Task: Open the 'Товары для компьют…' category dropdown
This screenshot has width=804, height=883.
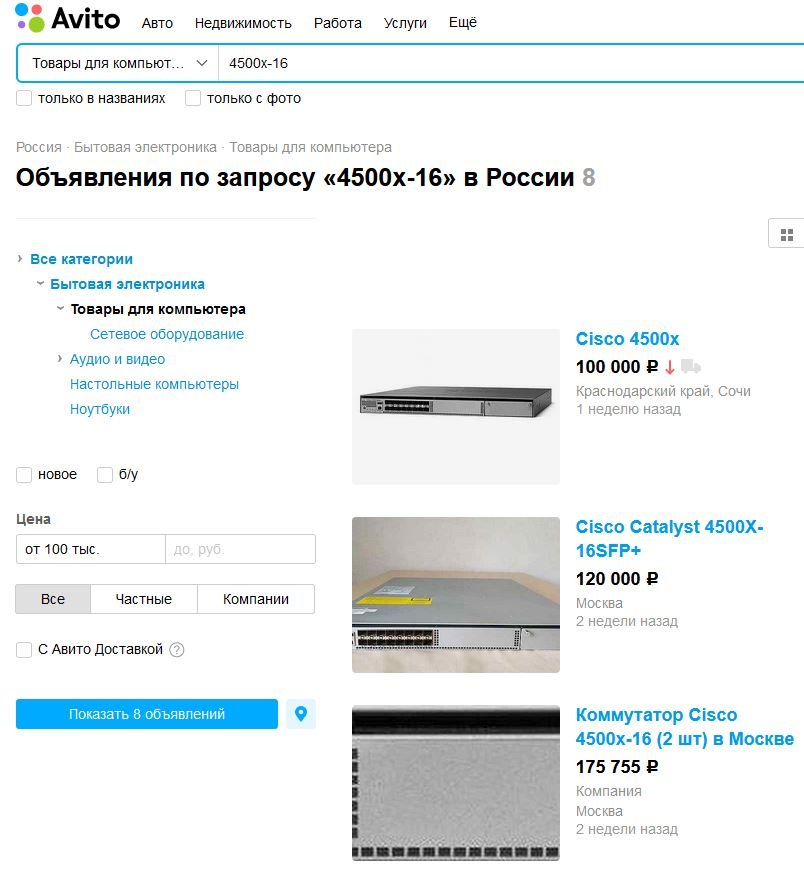Action: [118, 63]
